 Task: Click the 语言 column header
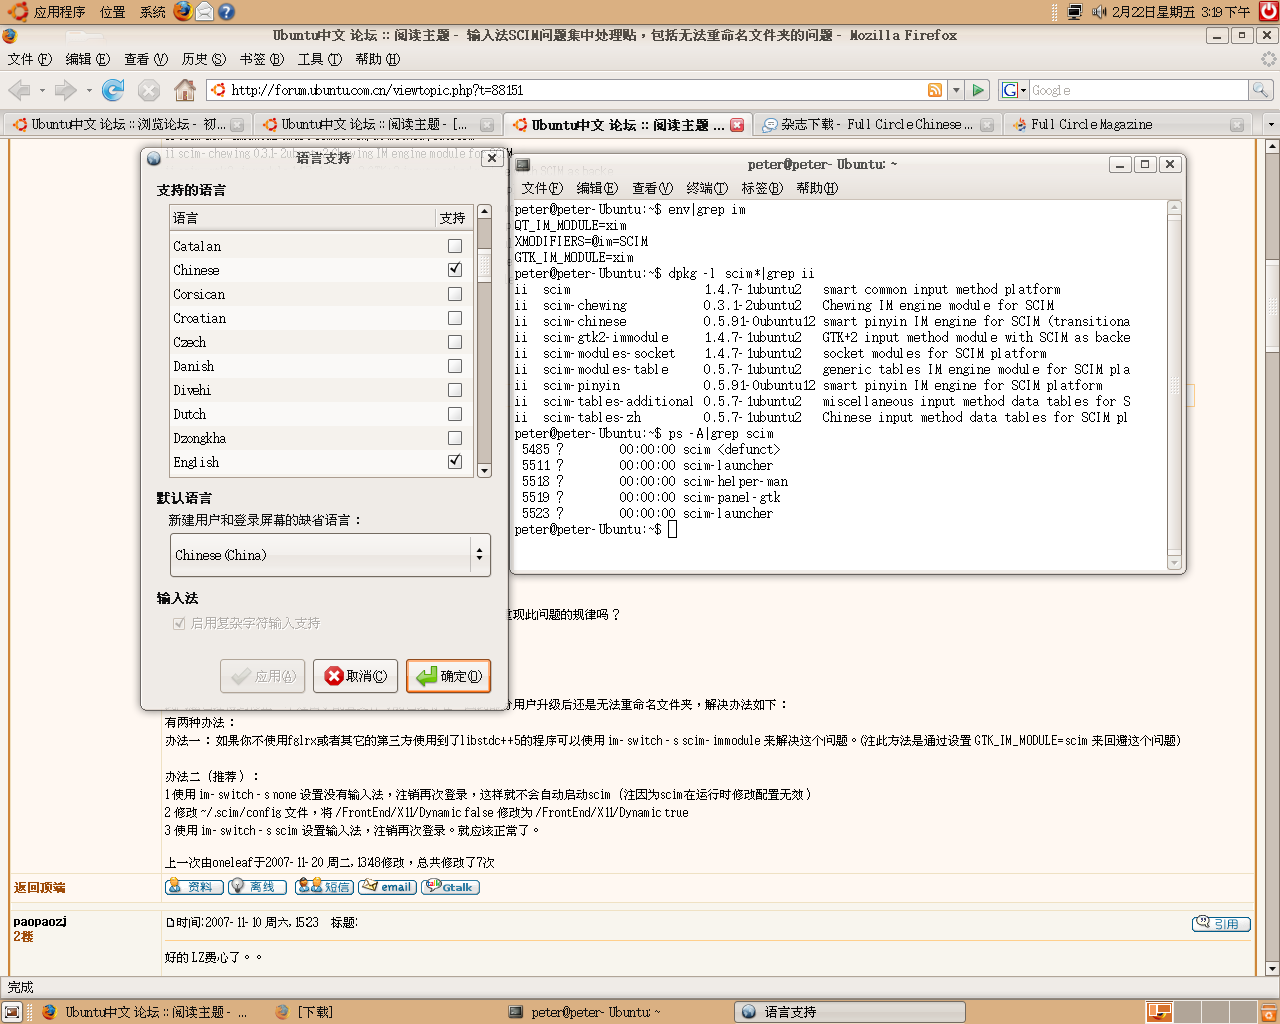coord(301,218)
